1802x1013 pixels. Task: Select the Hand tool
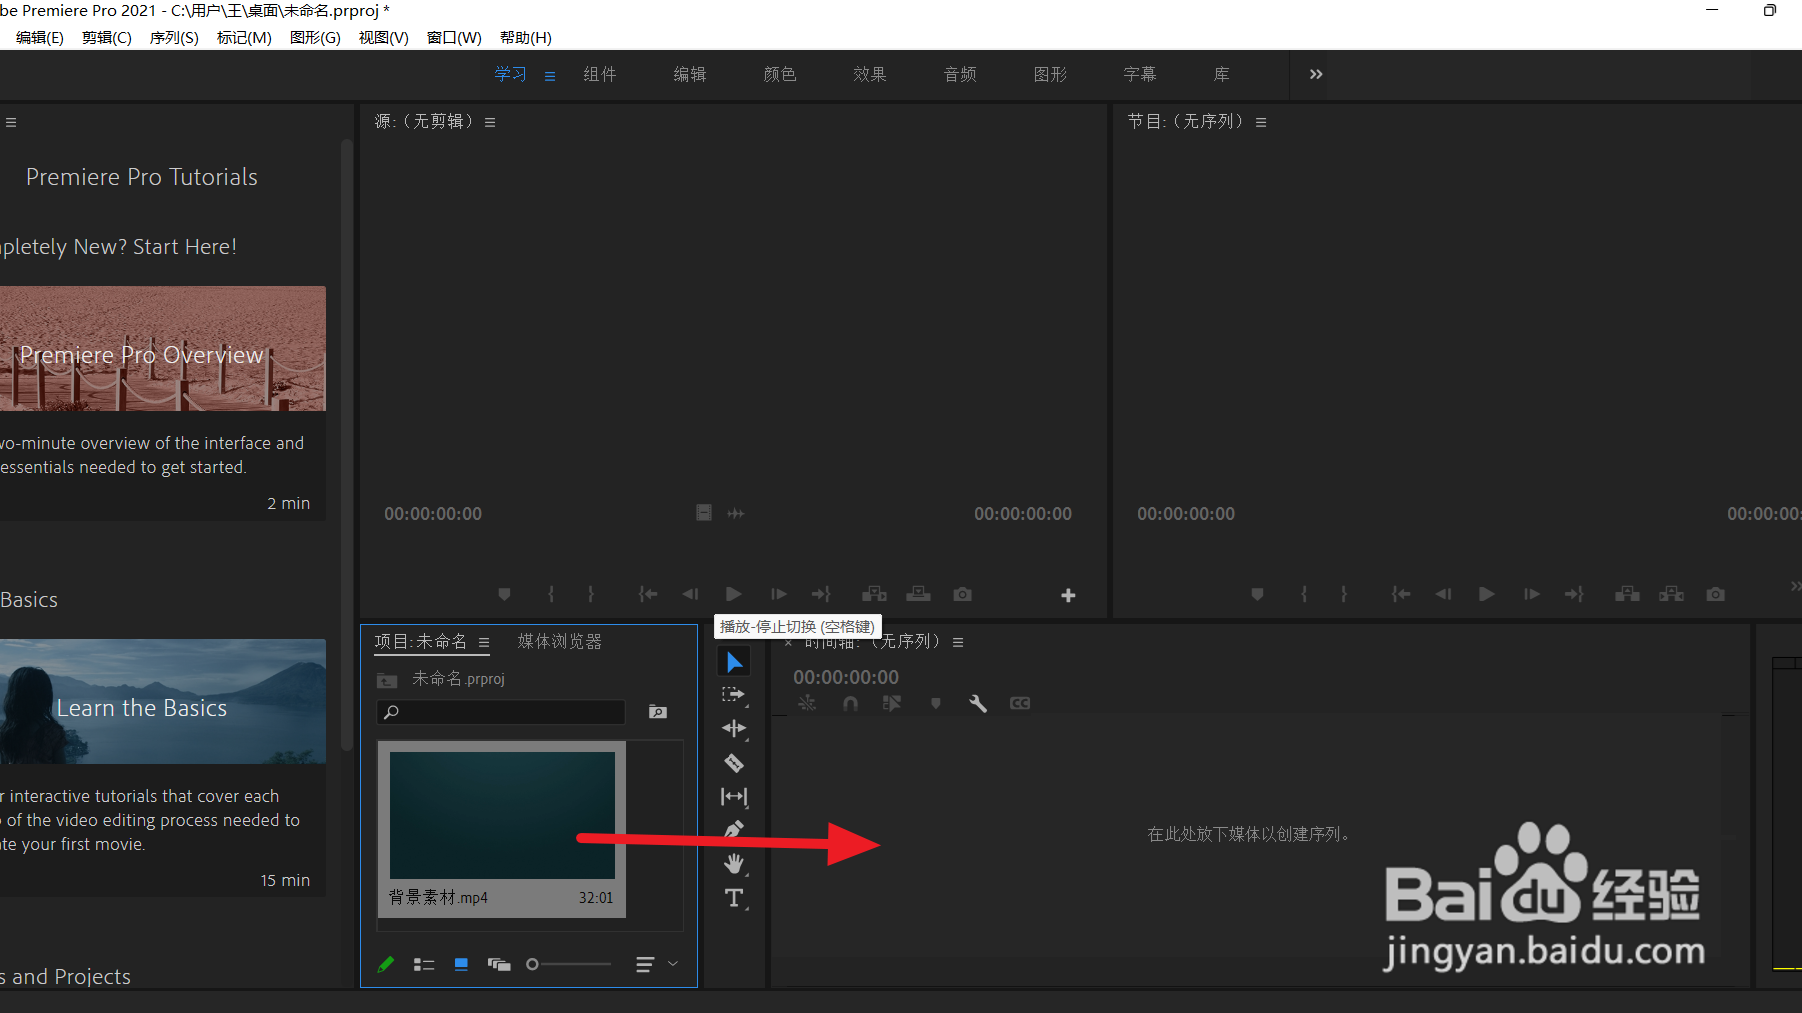pos(734,864)
